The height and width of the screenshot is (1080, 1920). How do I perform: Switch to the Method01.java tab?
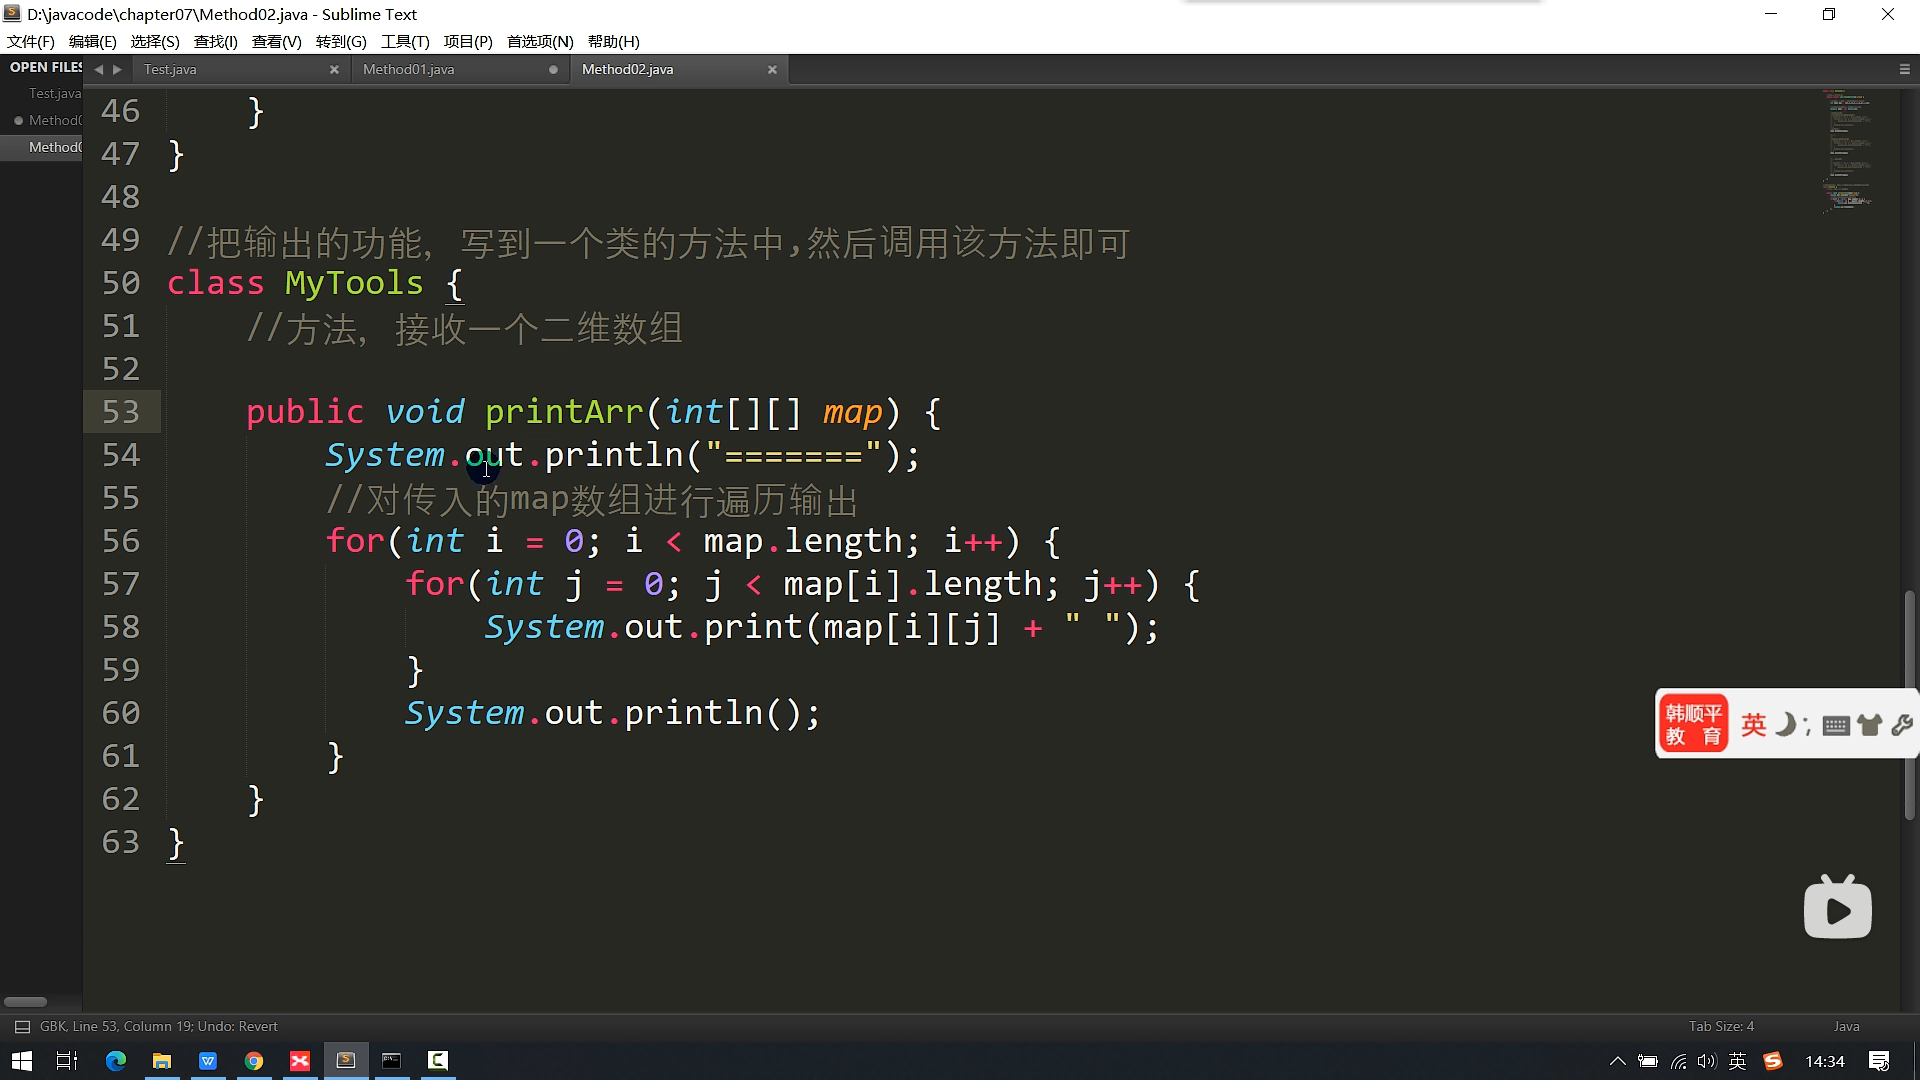(408, 69)
